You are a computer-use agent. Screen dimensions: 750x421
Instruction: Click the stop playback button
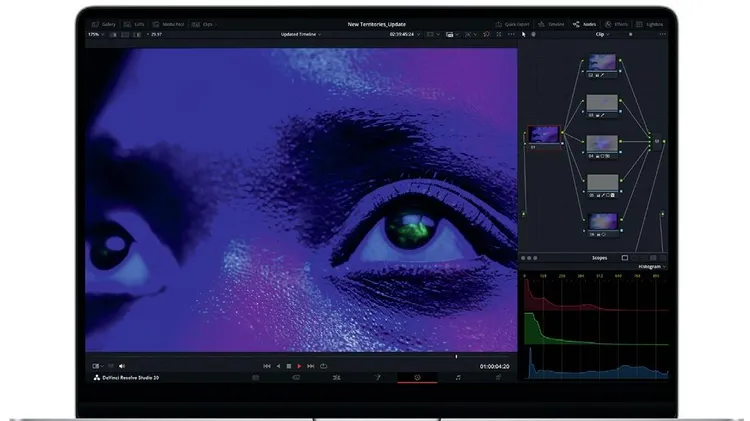coord(288,366)
